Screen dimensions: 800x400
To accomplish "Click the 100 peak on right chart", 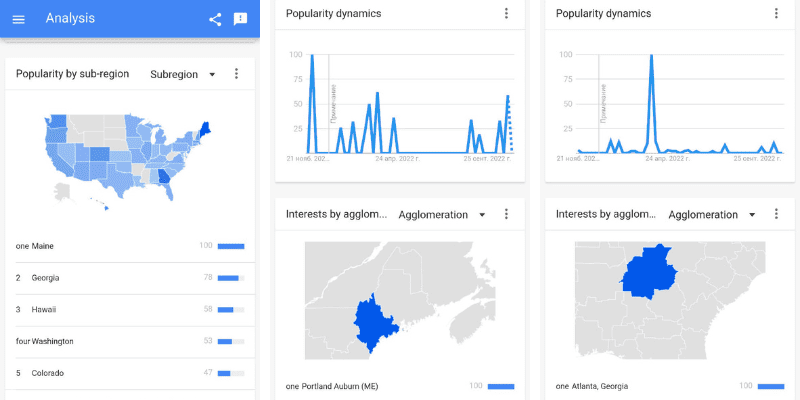I will pyautogui.click(x=652, y=56).
